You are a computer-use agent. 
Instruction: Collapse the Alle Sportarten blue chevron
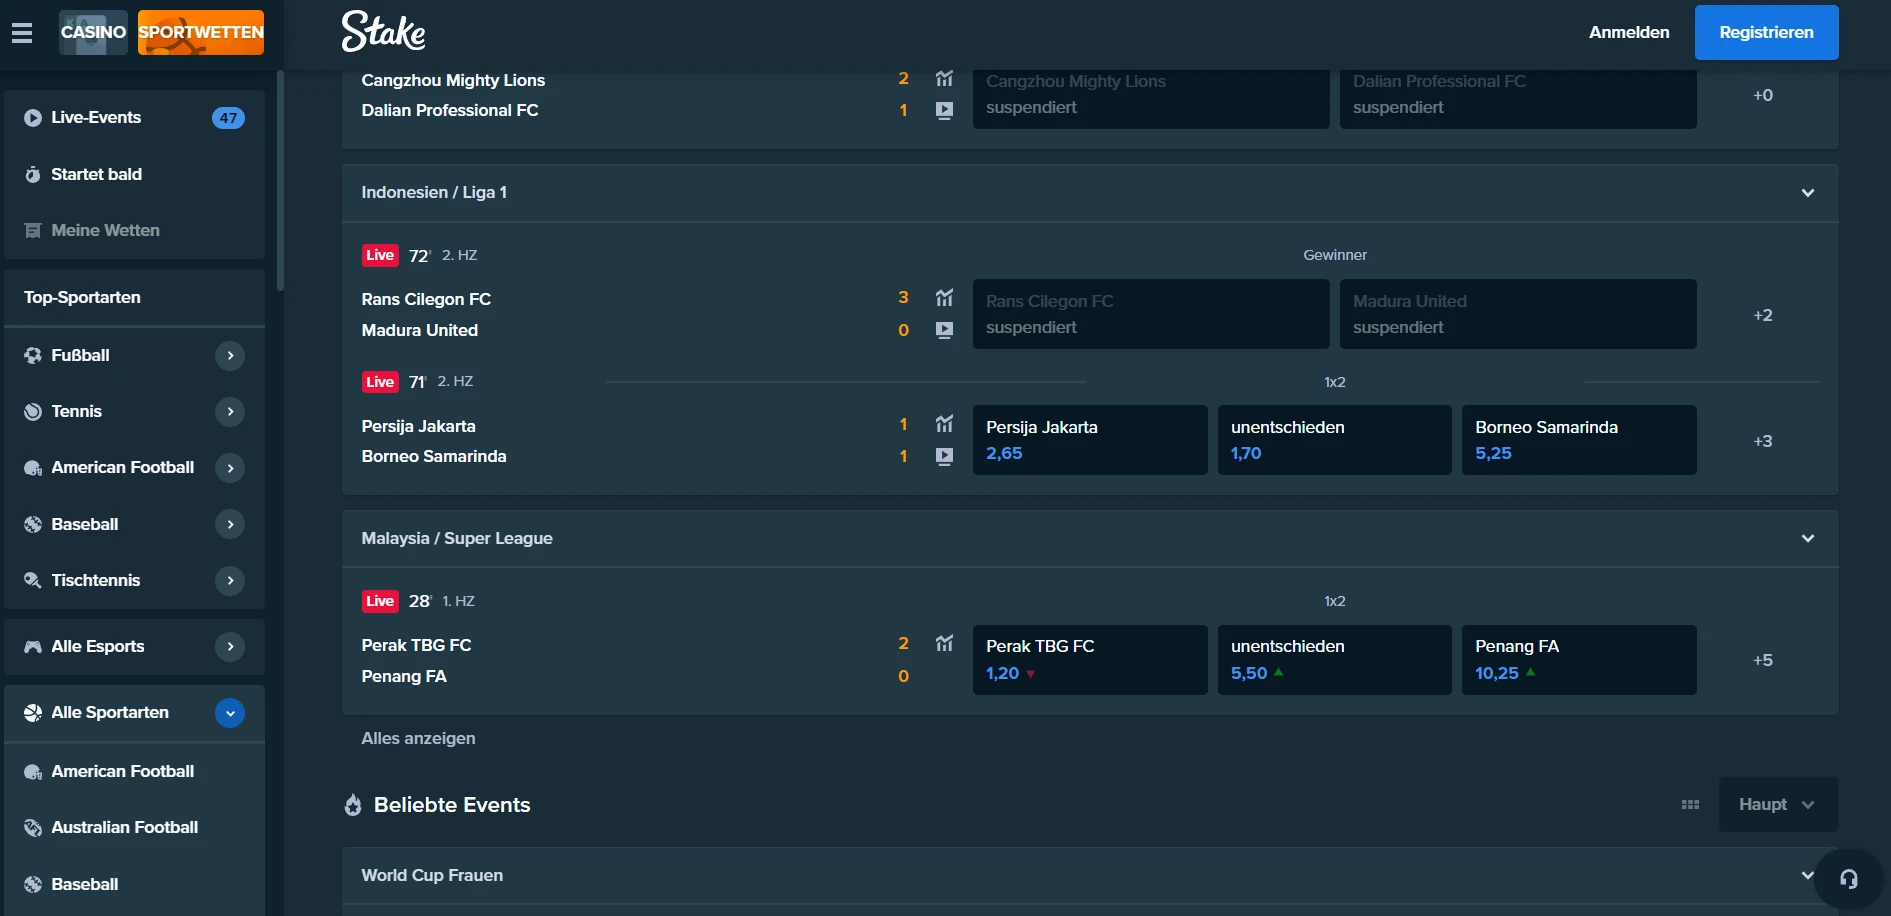pyautogui.click(x=230, y=713)
